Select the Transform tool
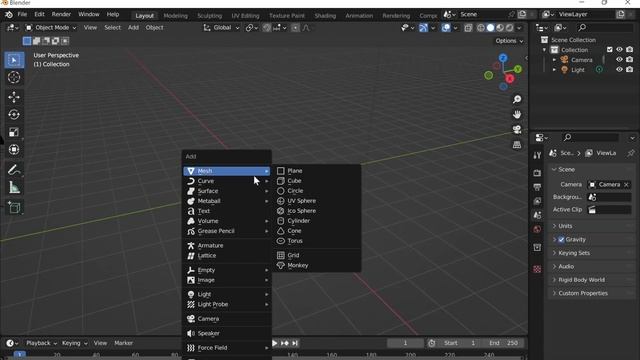Viewport: 640px width, 360px height. [x=14, y=149]
